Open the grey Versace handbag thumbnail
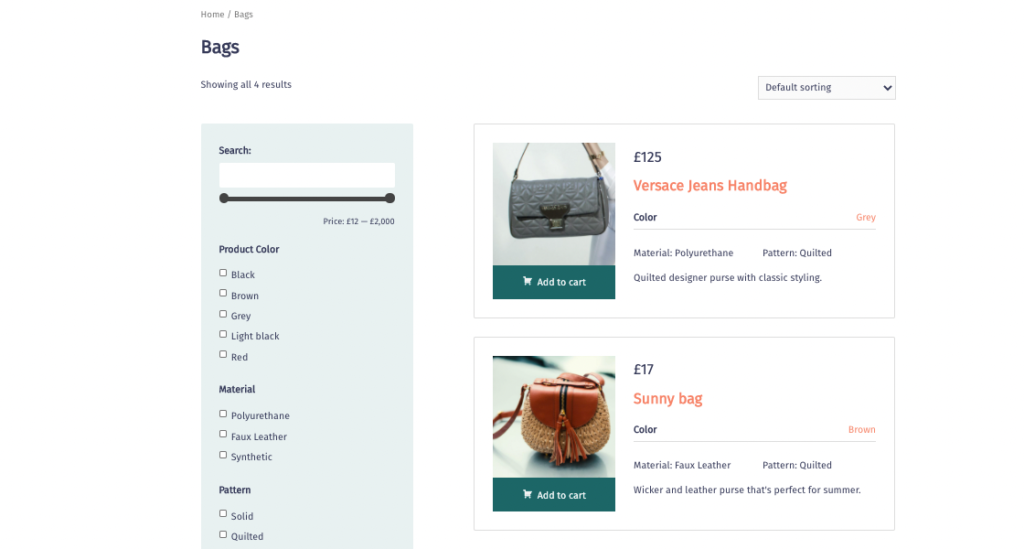Viewport: 1024px width, 549px height. [554, 204]
